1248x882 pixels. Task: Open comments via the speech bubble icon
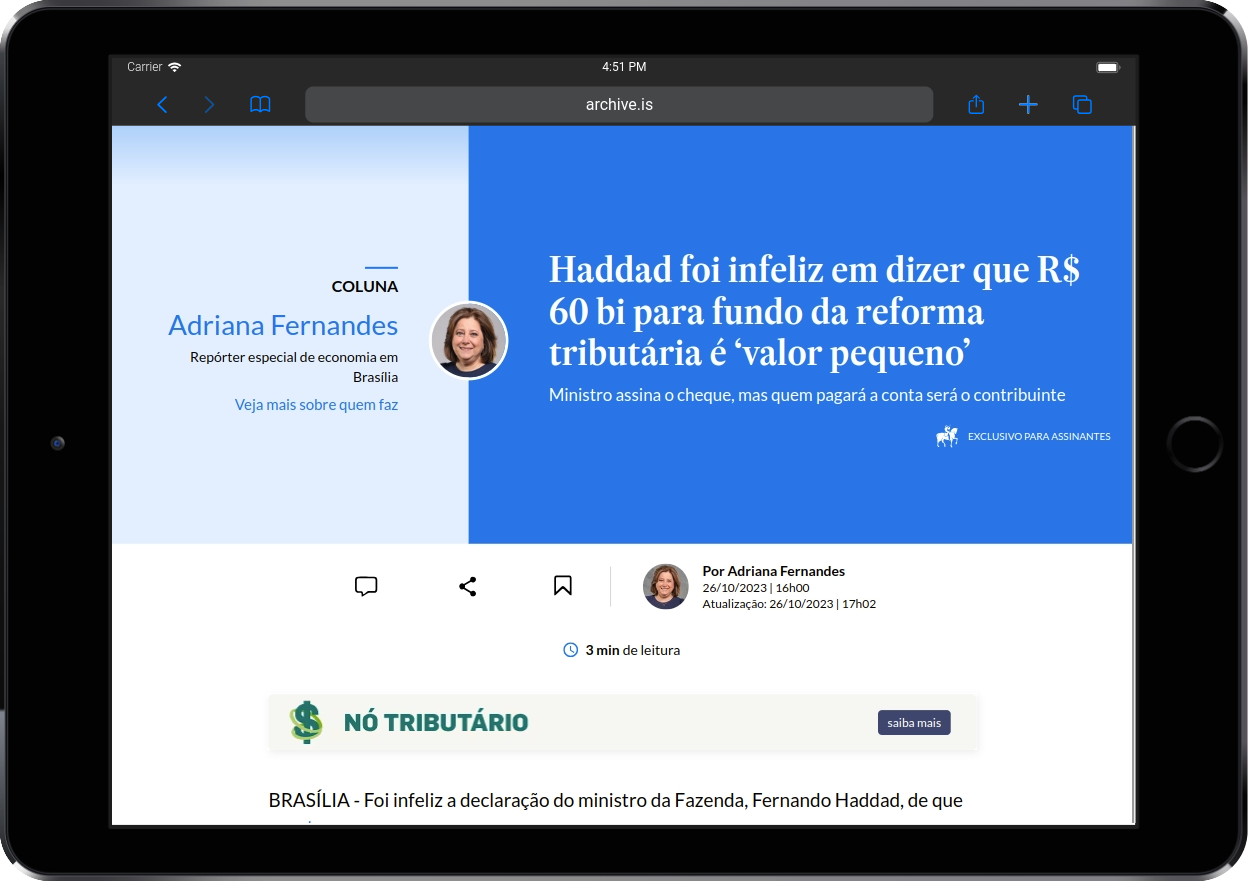[x=366, y=586]
